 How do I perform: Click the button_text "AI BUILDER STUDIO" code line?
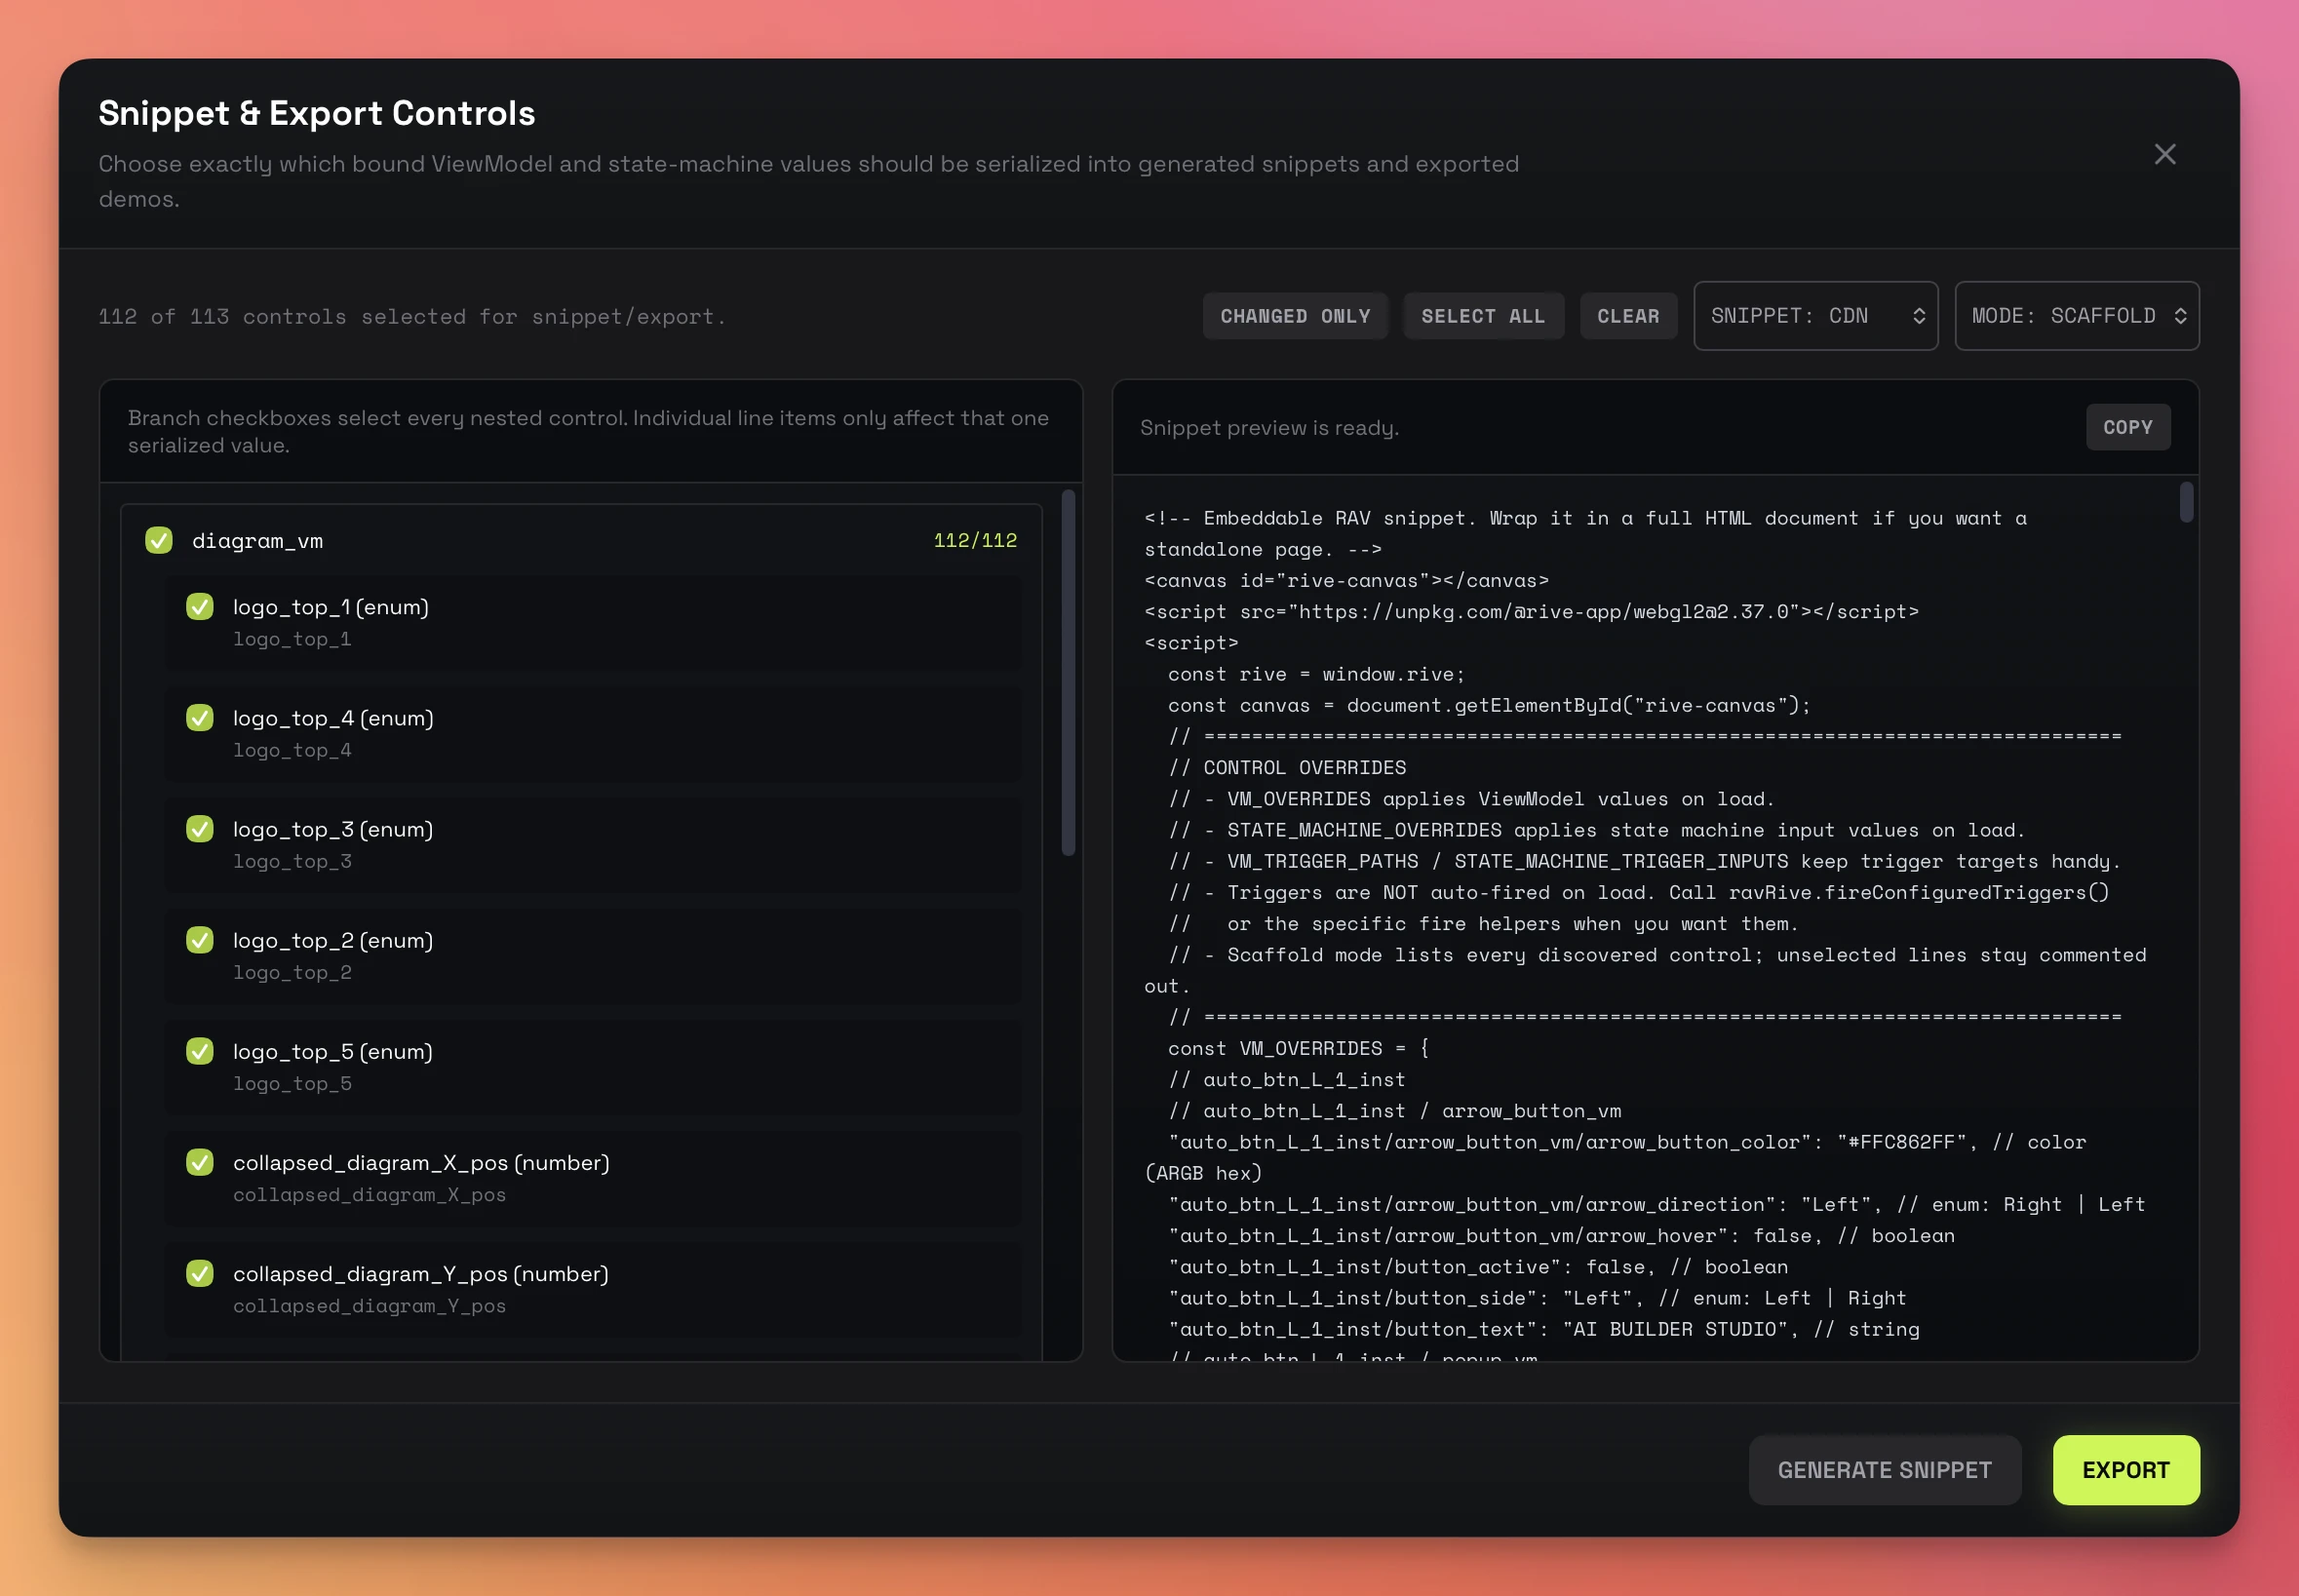click(1544, 1329)
